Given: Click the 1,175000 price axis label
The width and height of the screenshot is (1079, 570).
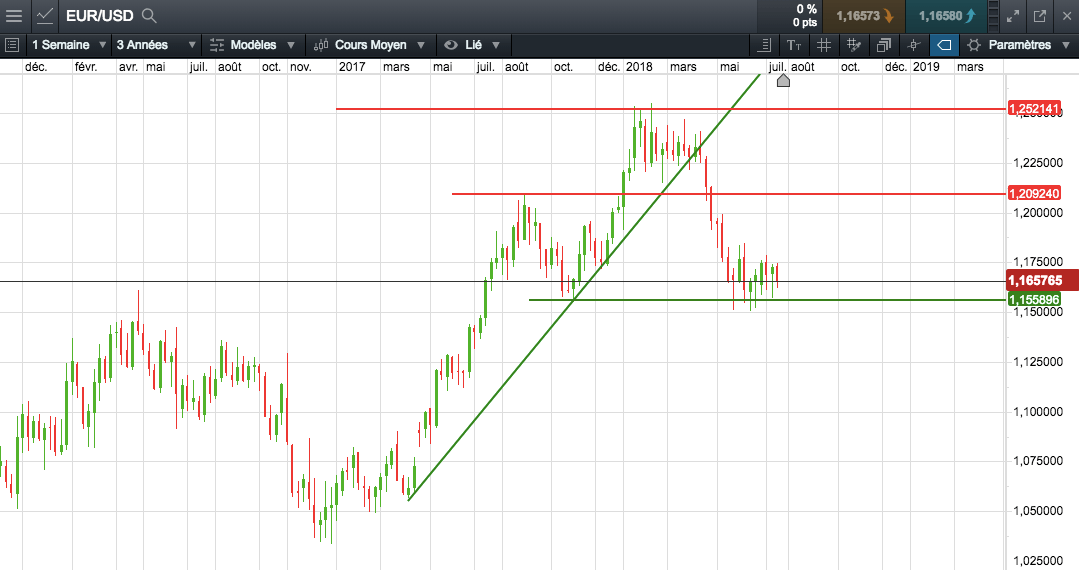Looking at the screenshot, I should coord(1038,262).
